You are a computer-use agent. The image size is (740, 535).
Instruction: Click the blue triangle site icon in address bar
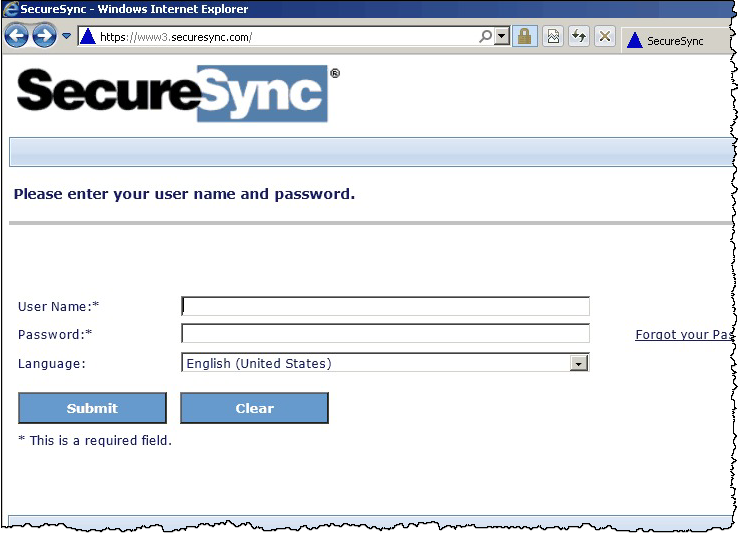point(88,36)
